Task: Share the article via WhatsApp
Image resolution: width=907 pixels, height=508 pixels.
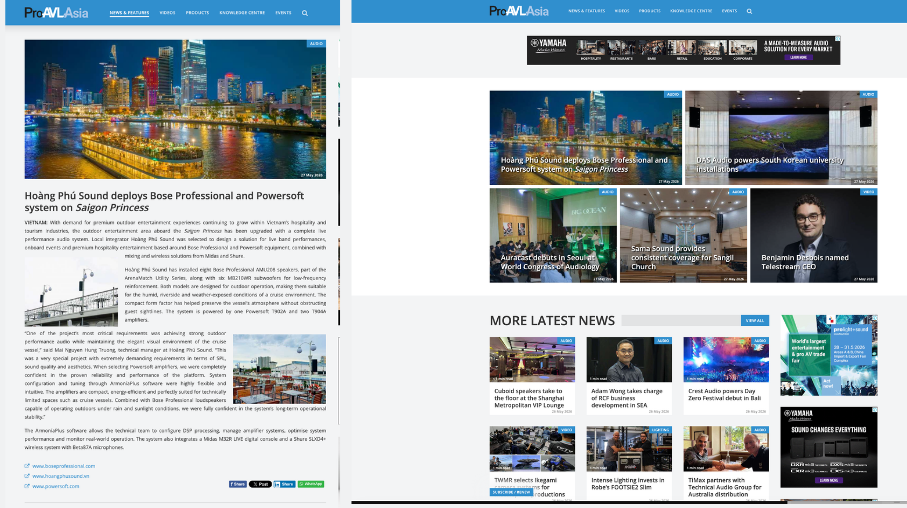Action: [x=311, y=484]
